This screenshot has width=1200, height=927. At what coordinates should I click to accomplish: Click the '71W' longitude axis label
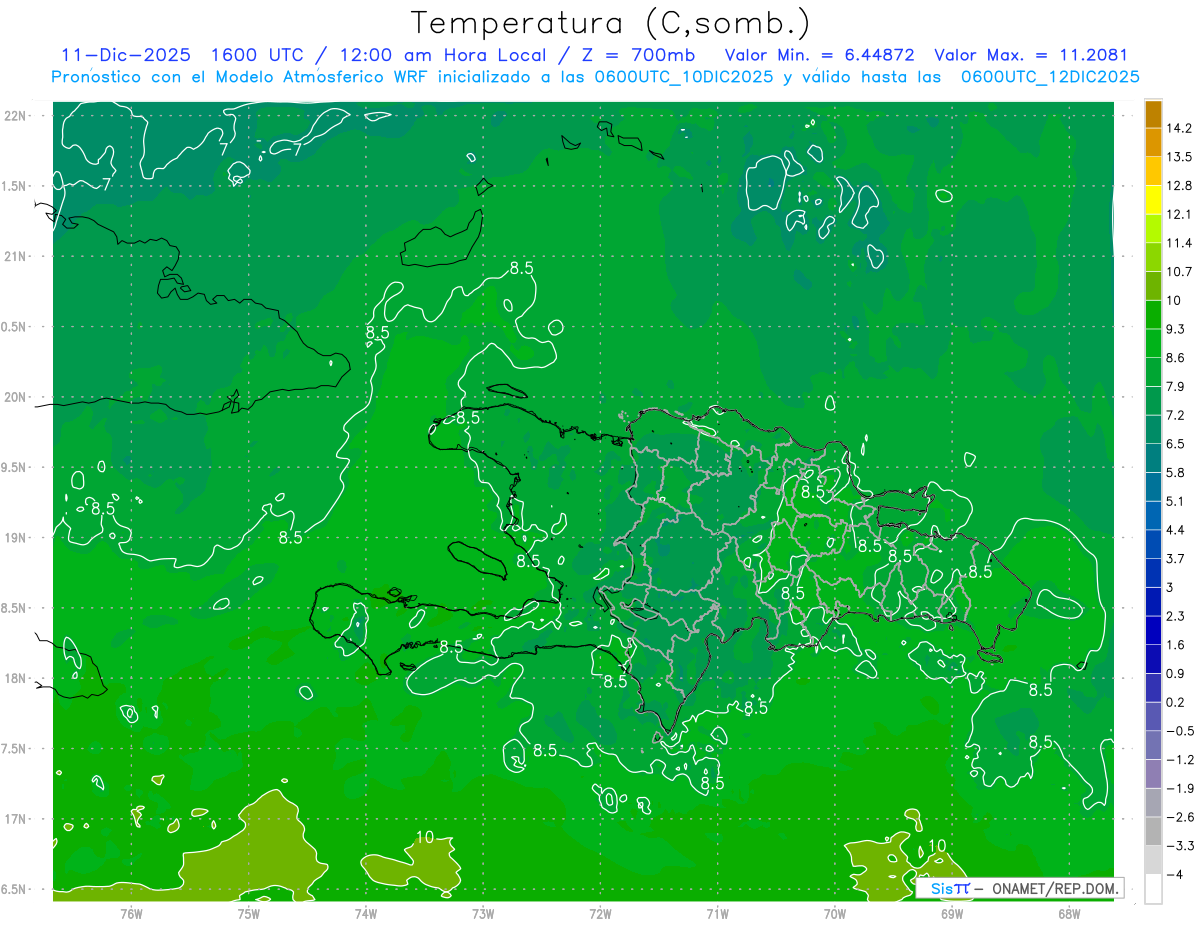[717, 912]
